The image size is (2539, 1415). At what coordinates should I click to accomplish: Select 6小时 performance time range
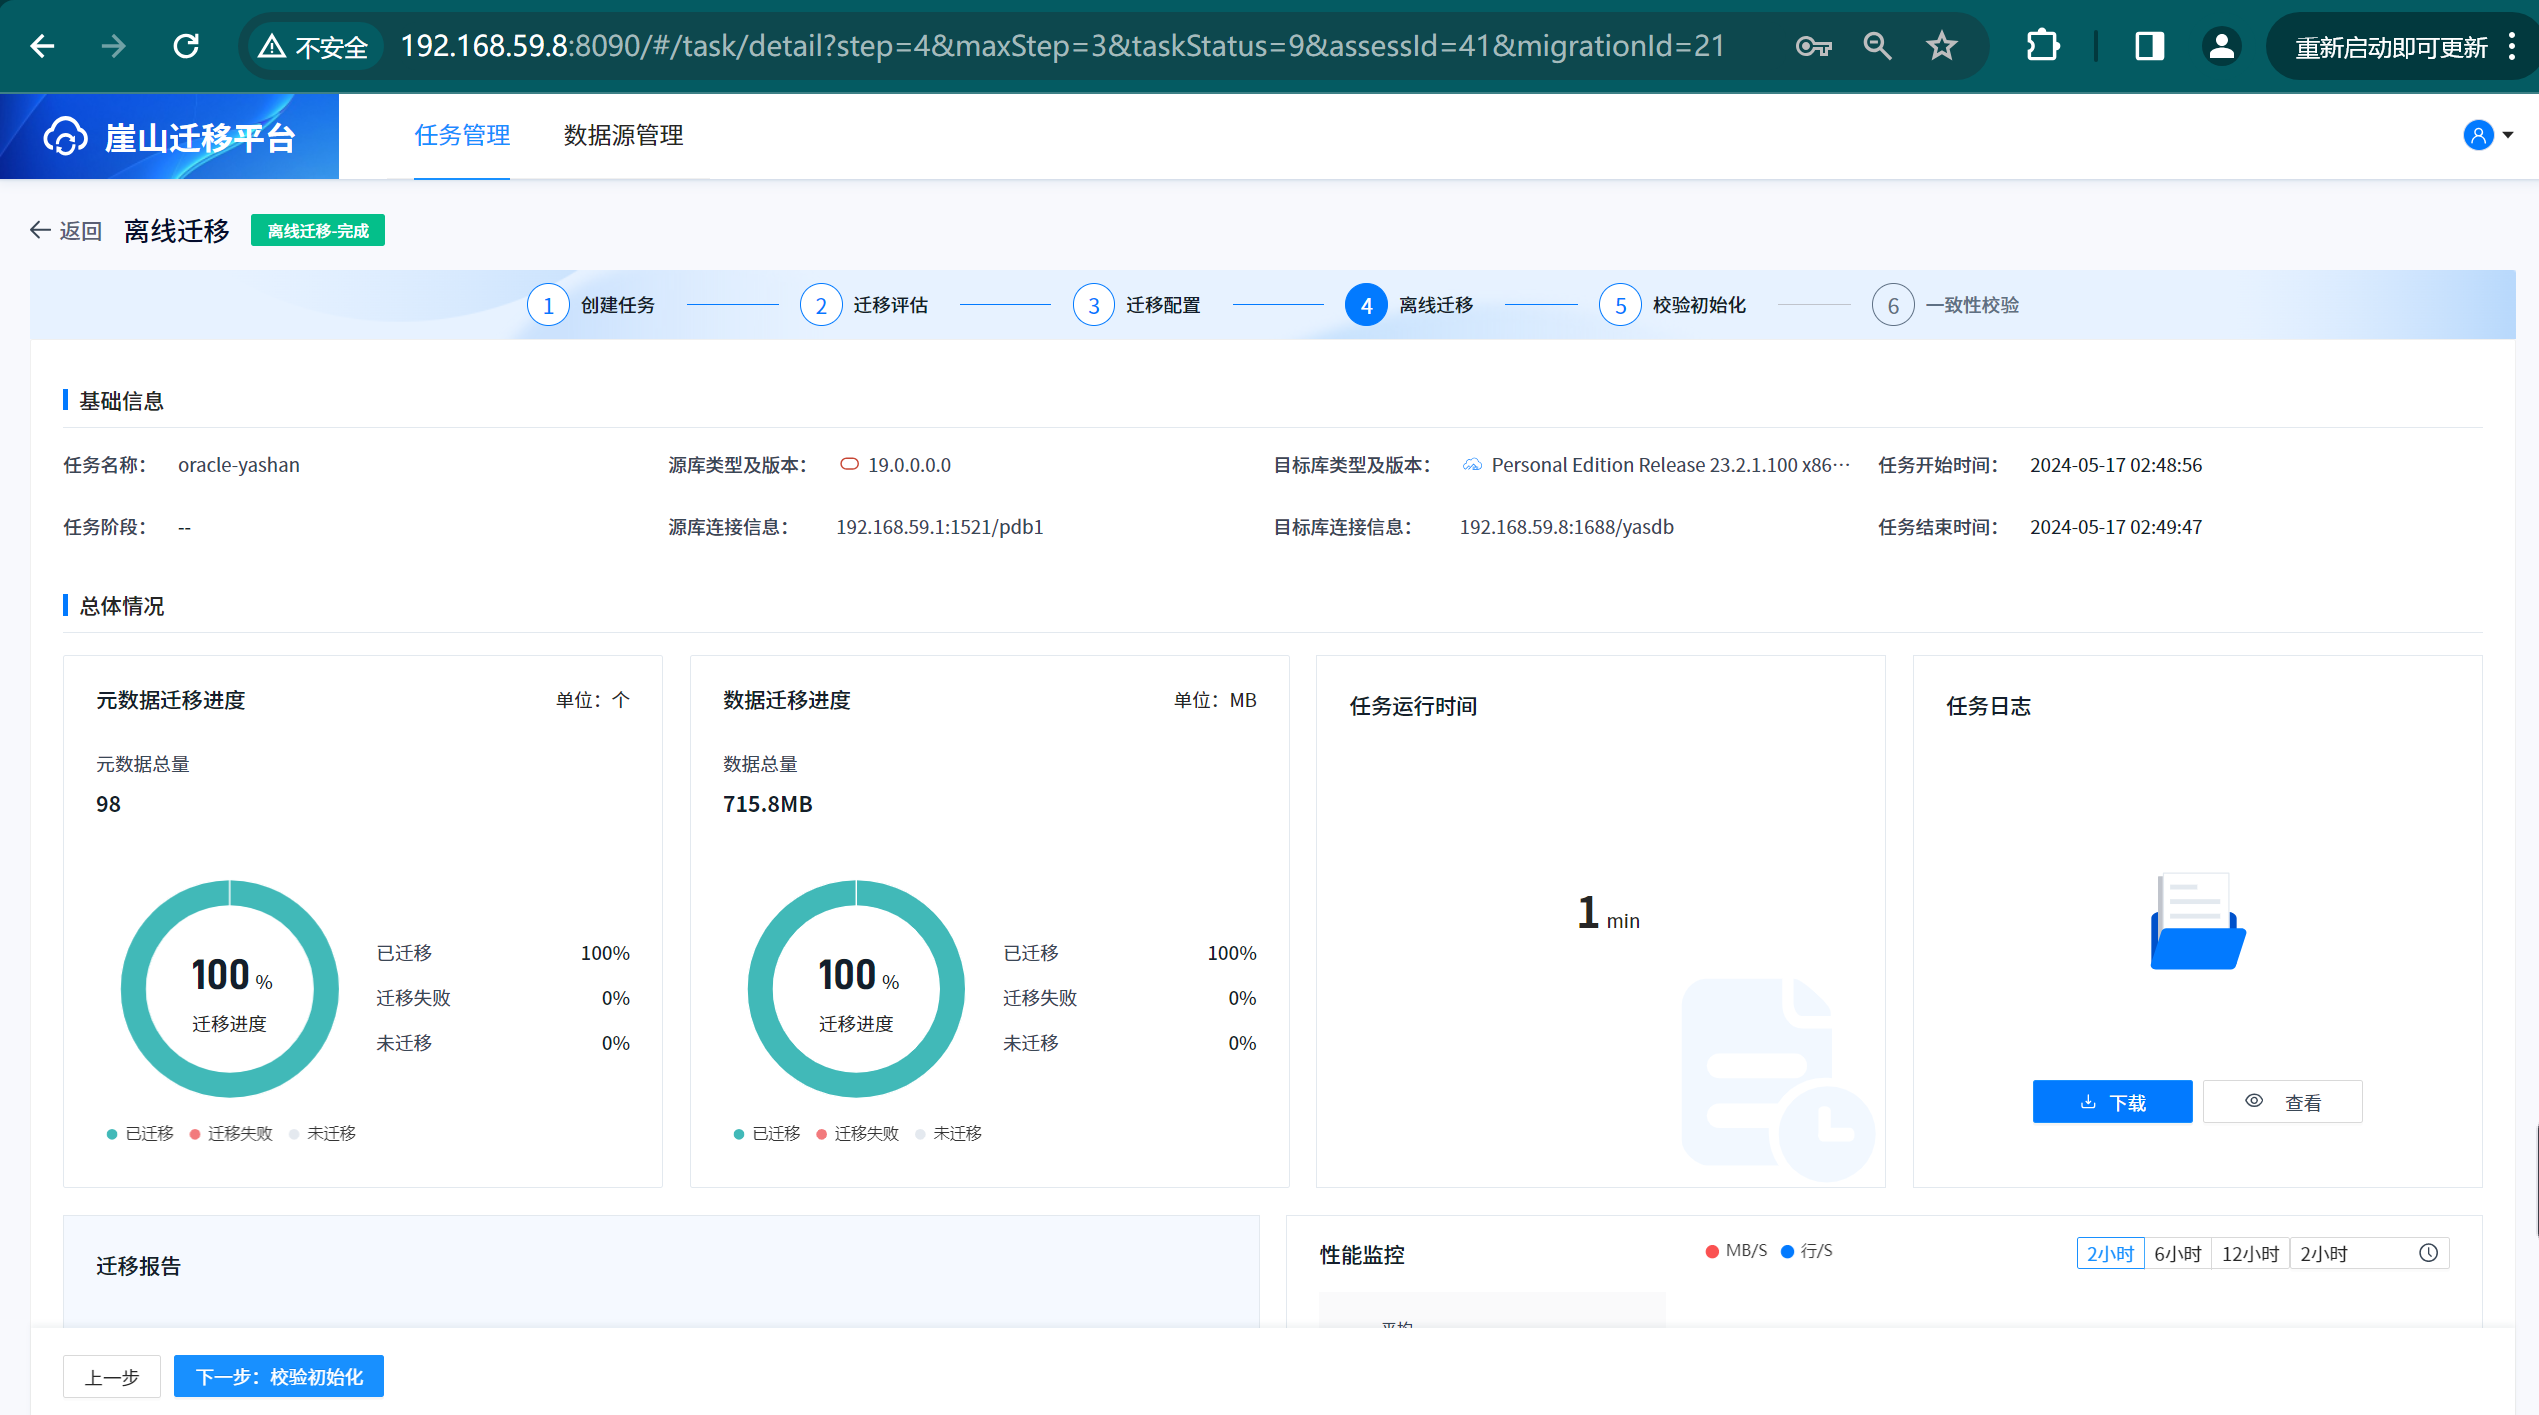2177,1253
